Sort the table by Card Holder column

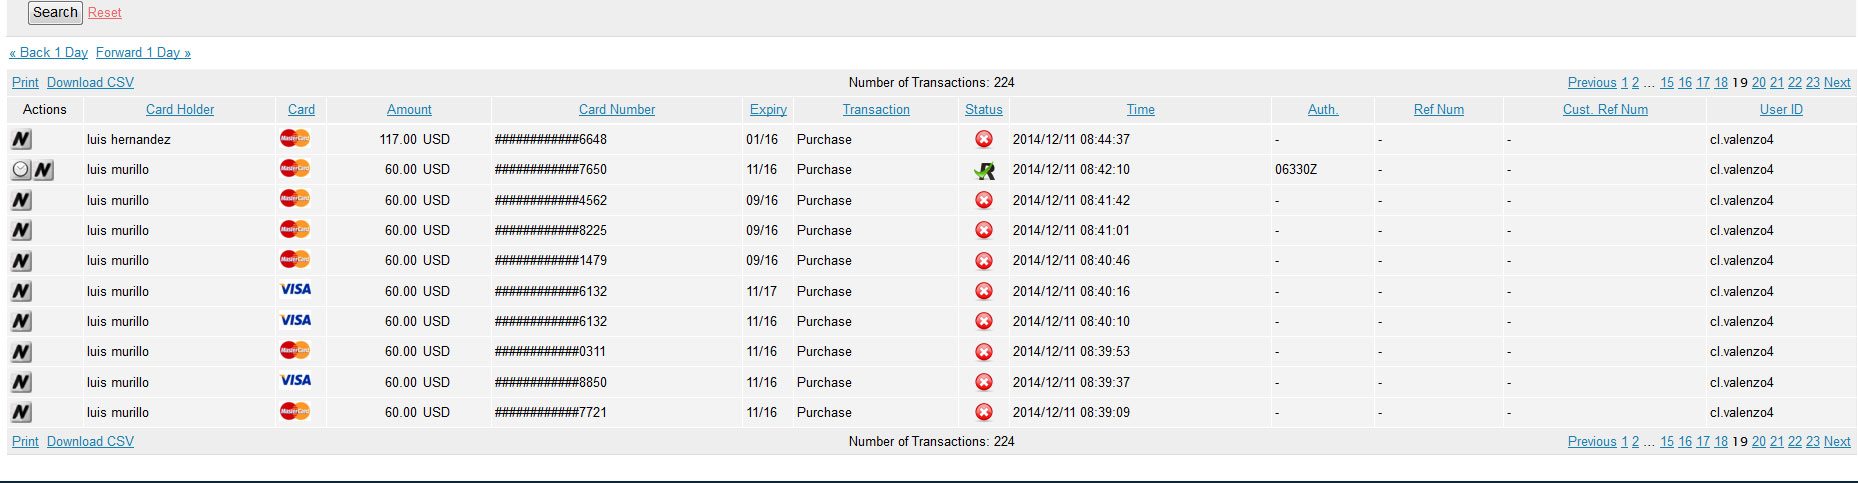pyautogui.click(x=180, y=109)
